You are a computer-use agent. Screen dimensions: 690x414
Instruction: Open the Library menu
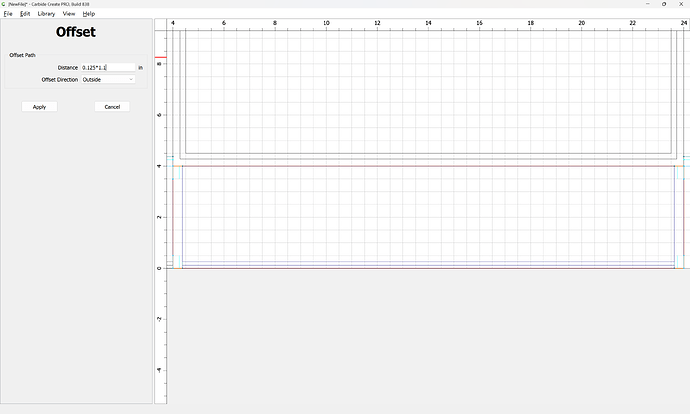(x=46, y=14)
